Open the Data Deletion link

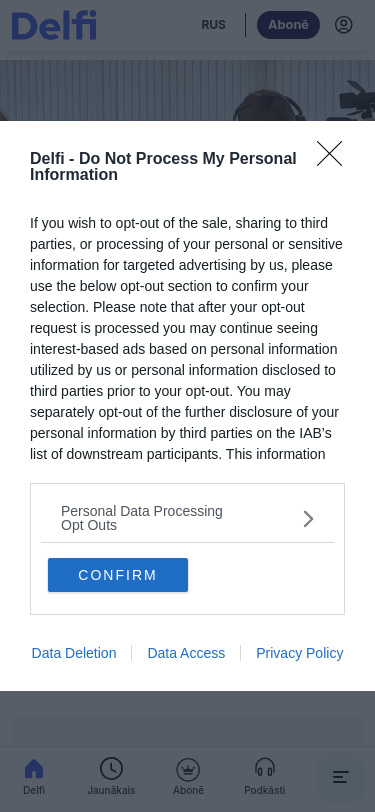[74, 653]
